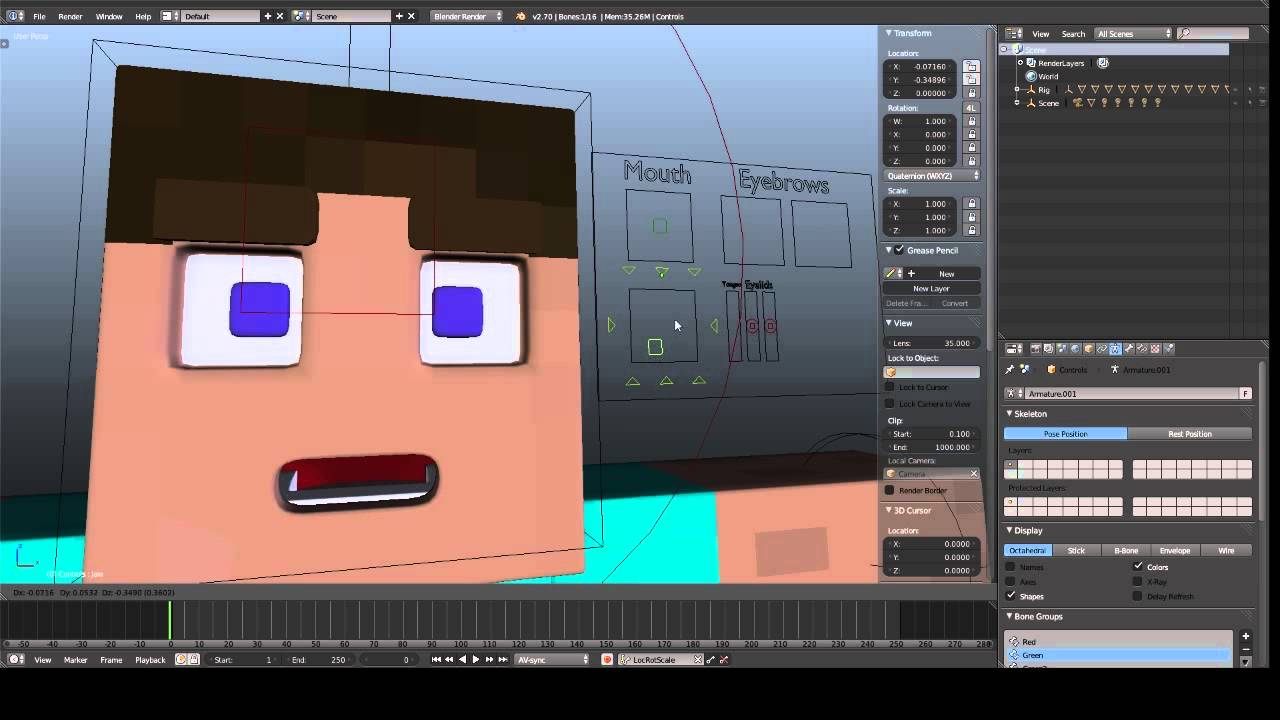
Task: Open the Window menu
Action: tap(109, 17)
